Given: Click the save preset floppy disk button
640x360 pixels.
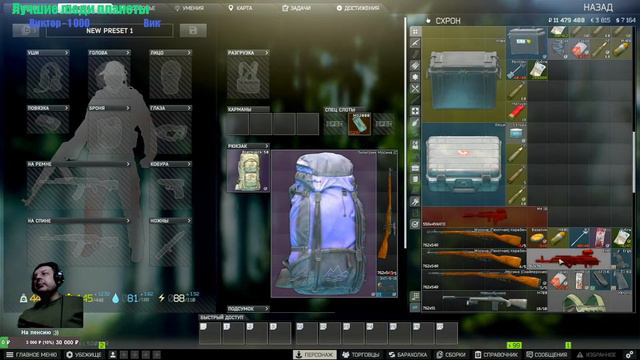Looking at the screenshot, I should click(x=193, y=31).
